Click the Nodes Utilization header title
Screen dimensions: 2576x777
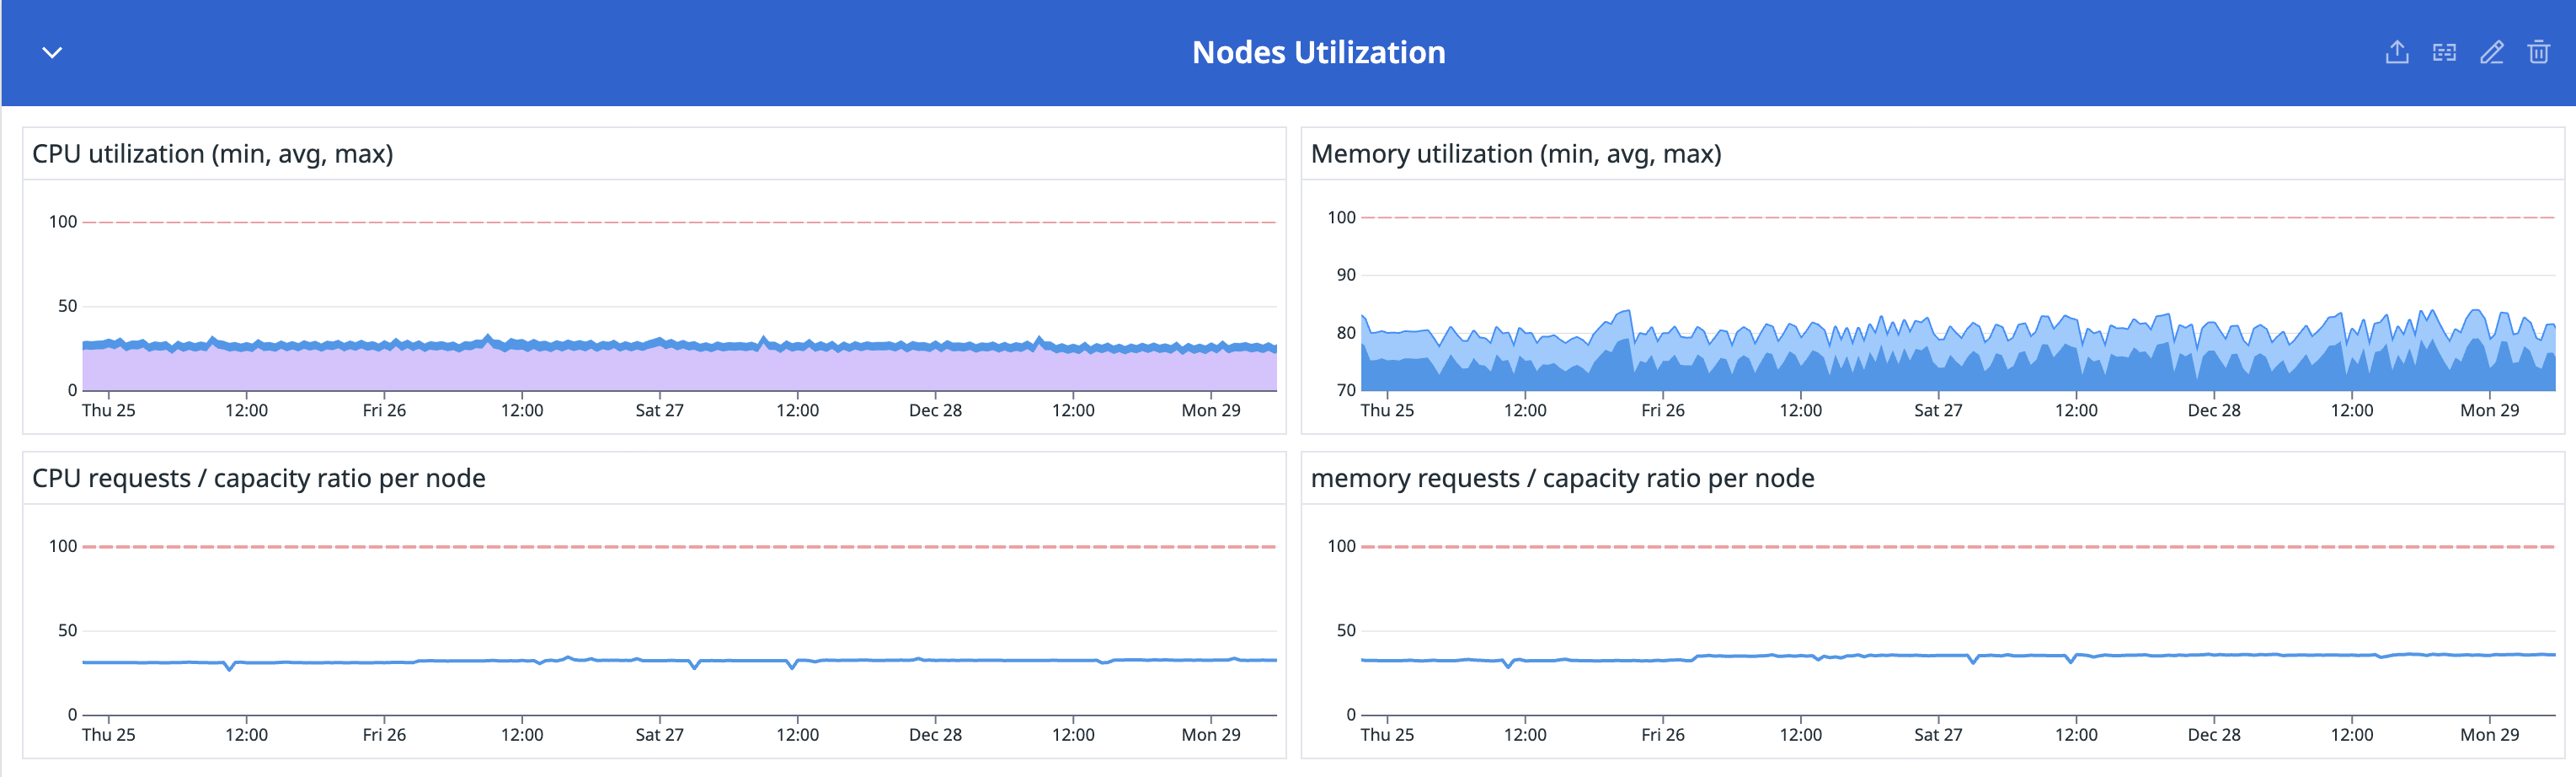tap(1318, 52)
